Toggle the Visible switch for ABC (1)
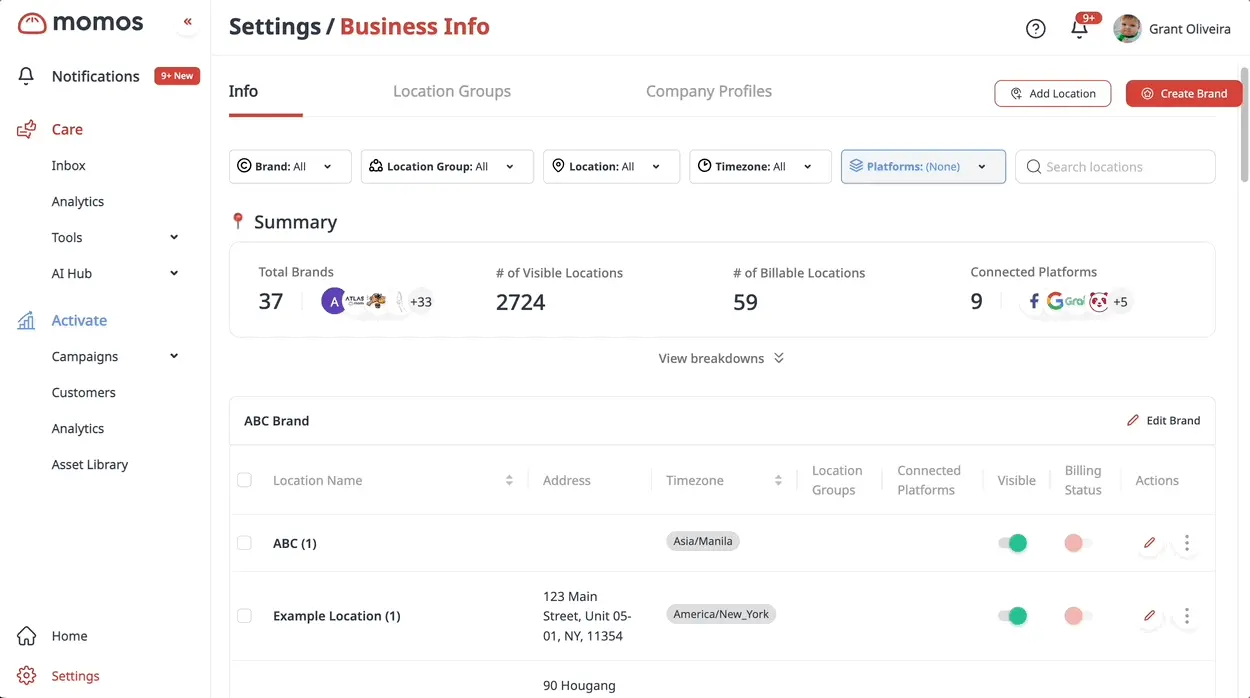The image size is (1250, 698). (1012, 543)
